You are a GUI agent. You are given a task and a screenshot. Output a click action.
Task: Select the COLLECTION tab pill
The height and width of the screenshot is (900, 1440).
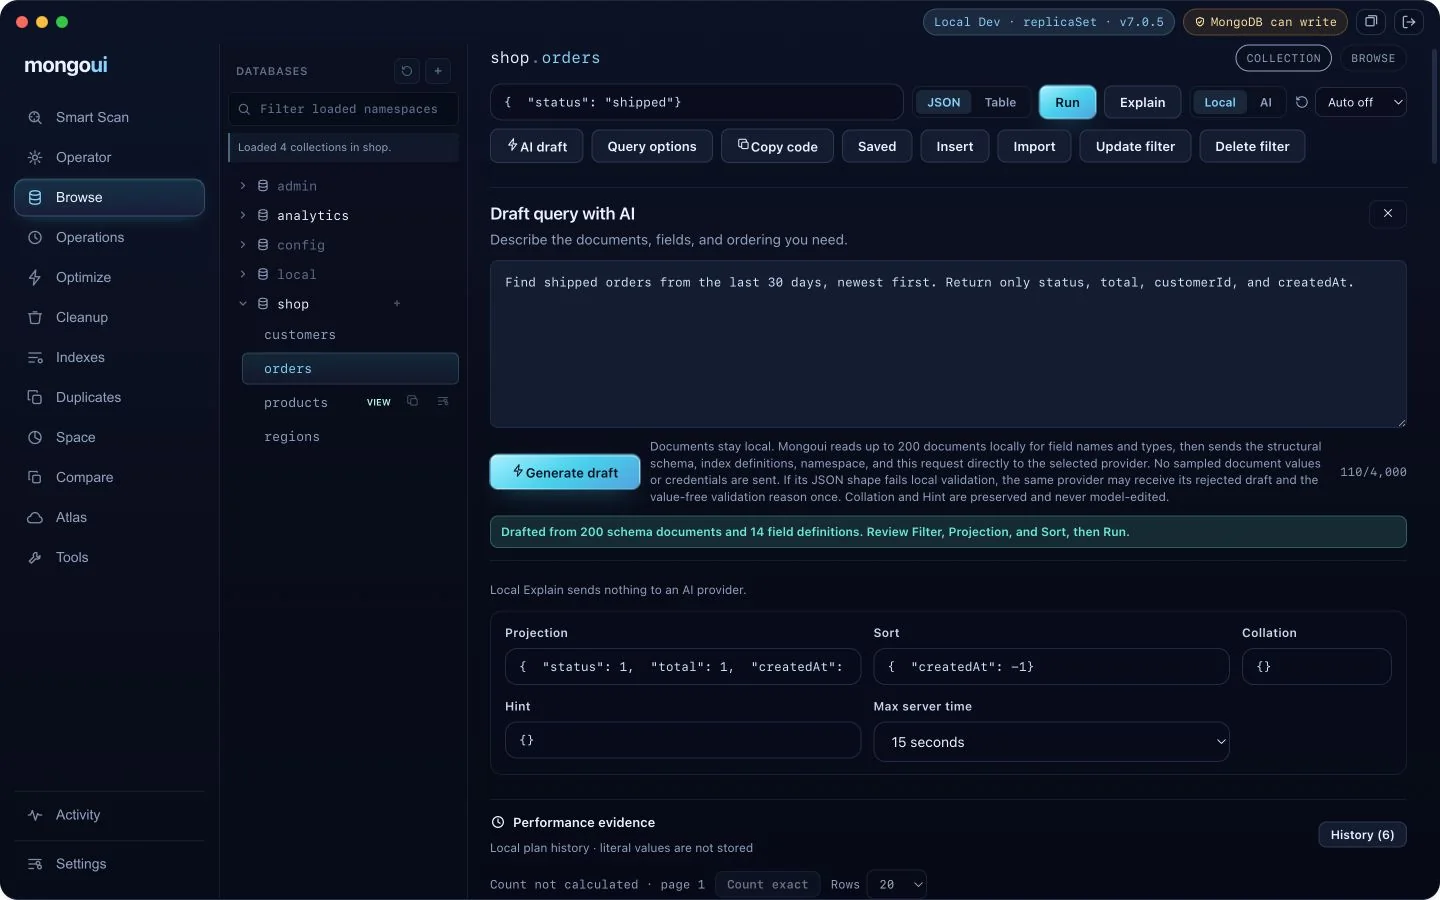(x=1283, y=58)
